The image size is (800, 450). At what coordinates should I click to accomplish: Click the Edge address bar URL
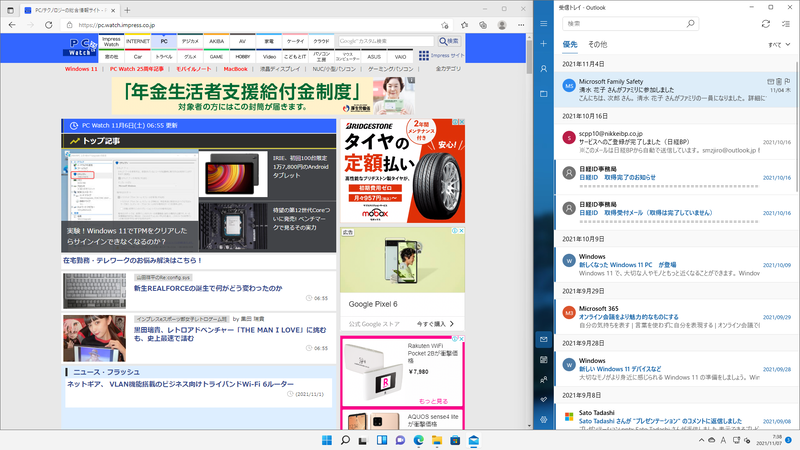[117, 25]
